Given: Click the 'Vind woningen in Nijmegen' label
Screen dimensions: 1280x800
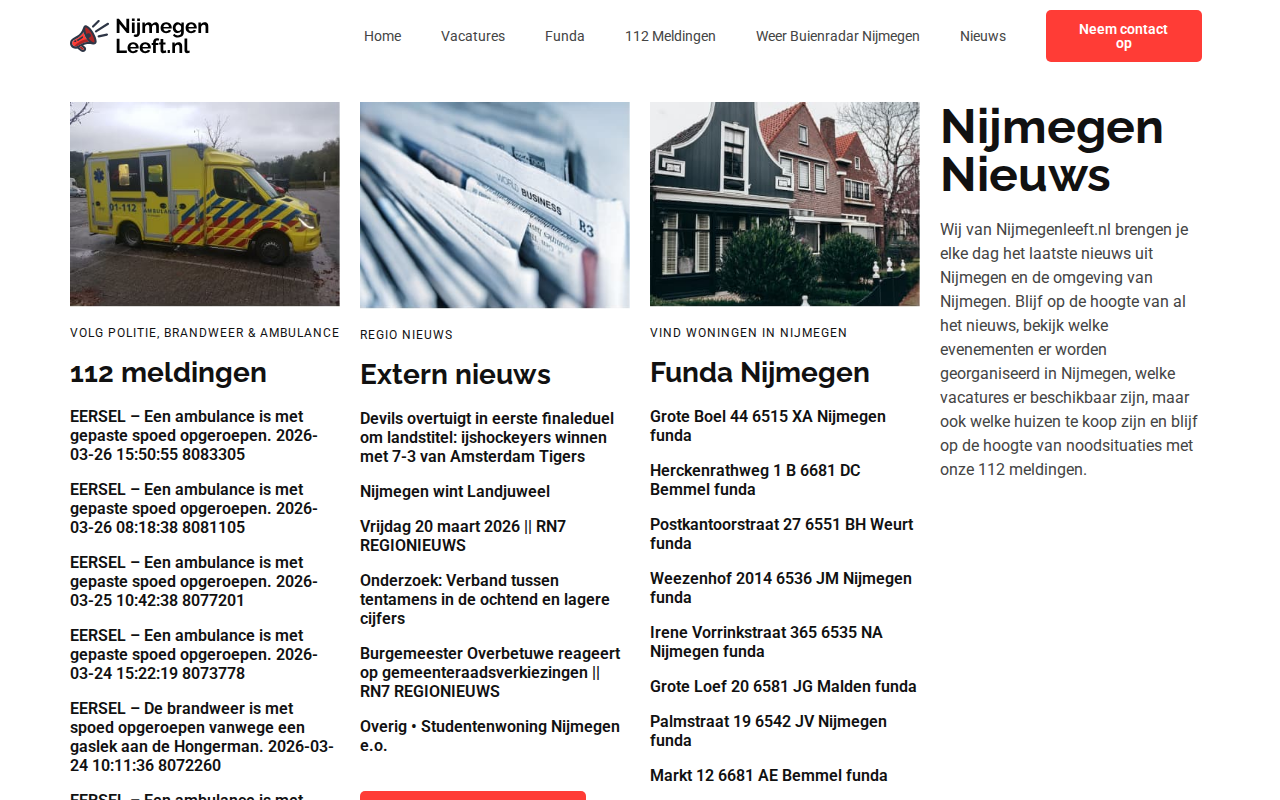Looking at the screenshot, I should click(748, 333).
